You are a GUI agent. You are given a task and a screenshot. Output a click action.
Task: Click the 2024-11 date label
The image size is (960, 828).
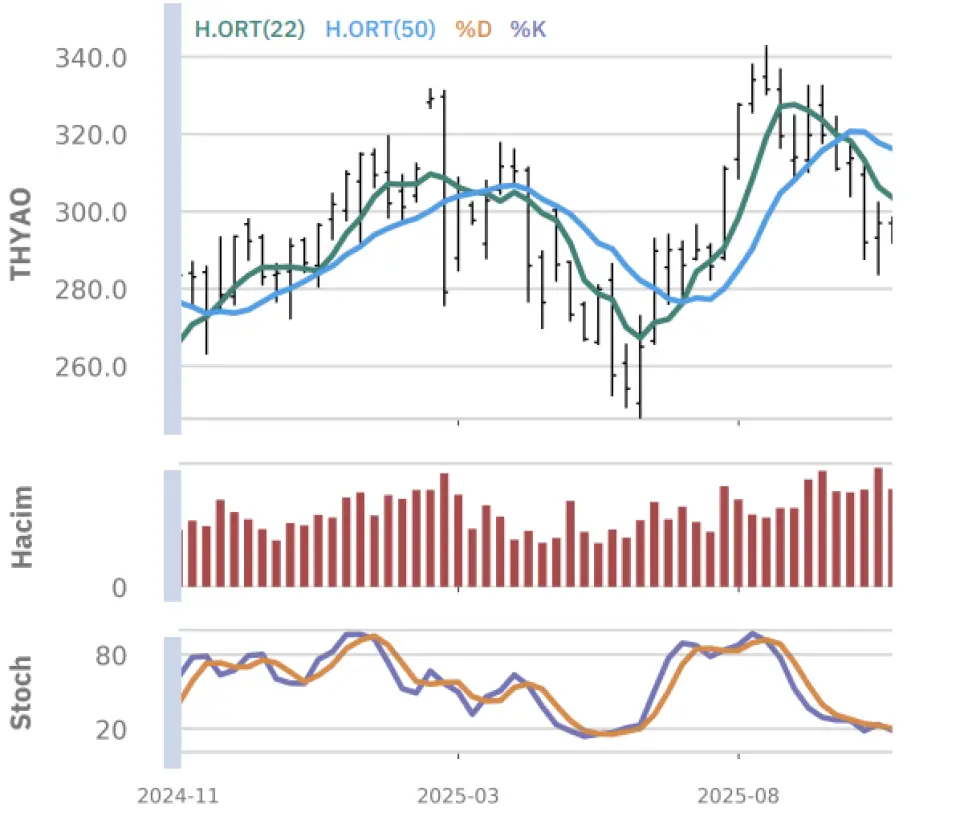tap(178, 797)
